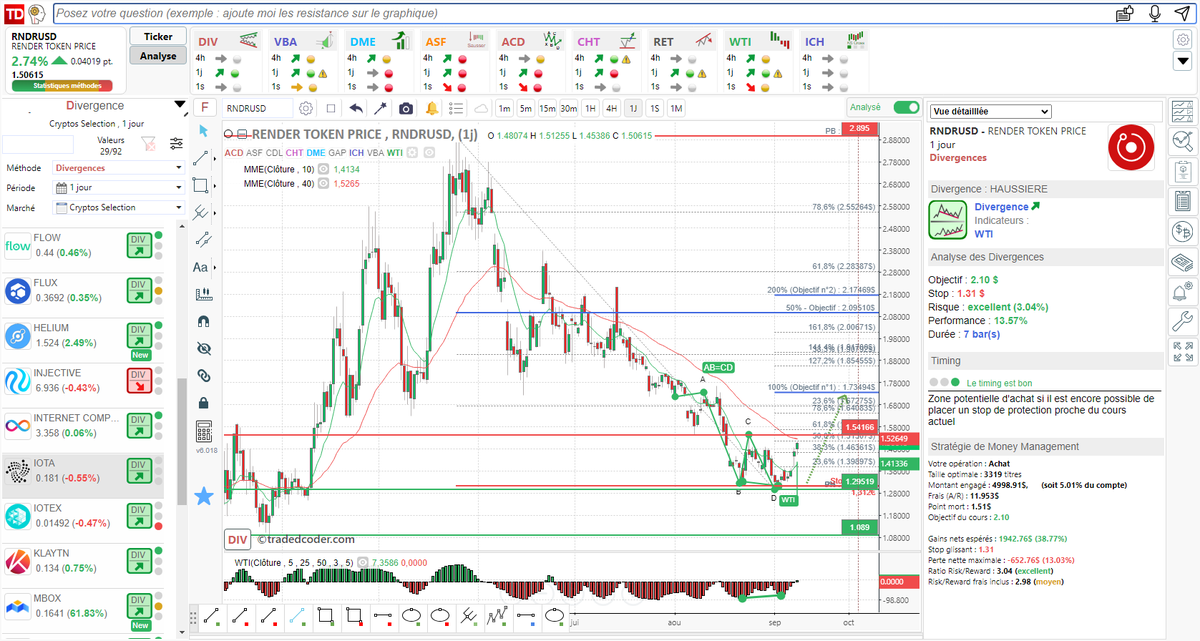
Task: Enable the magnet snap tool
Action: point(204,322)
